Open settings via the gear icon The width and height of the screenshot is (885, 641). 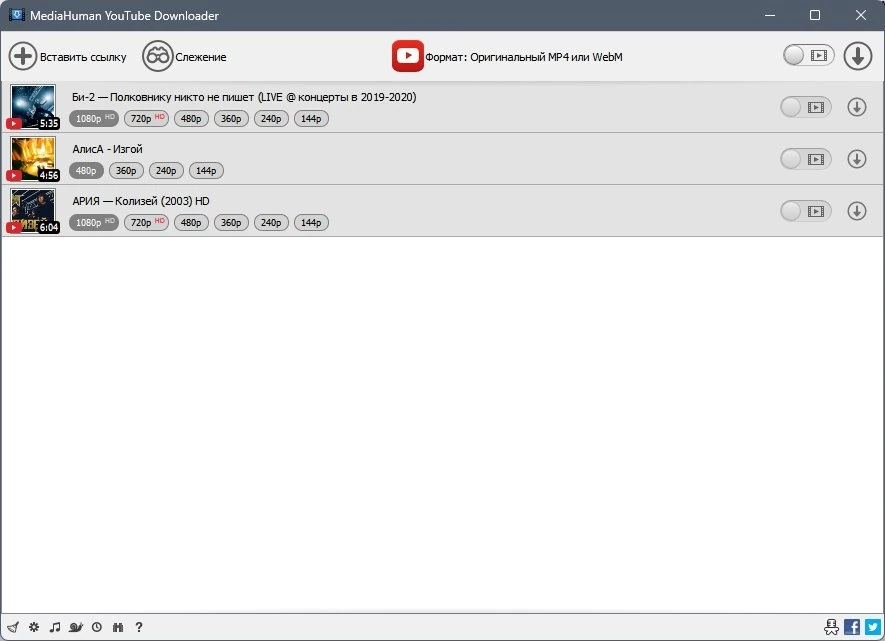click(34, 627)
